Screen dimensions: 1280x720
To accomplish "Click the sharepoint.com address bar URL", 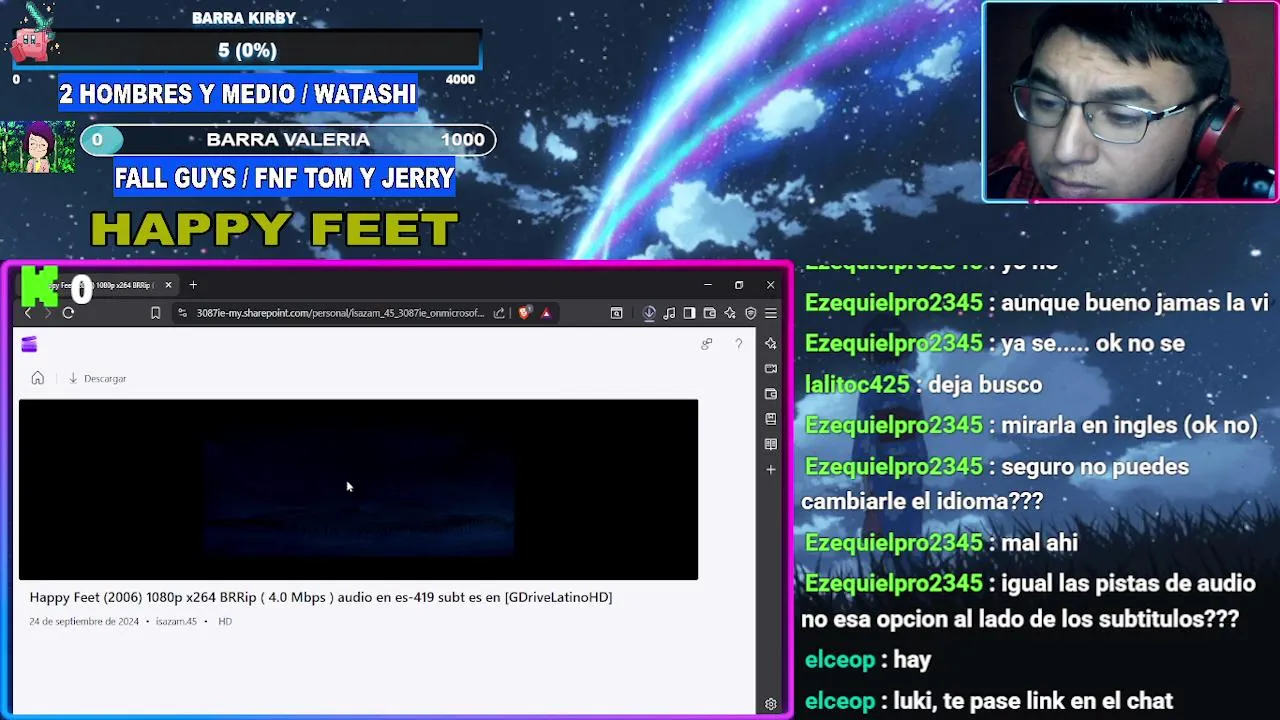I will [340, 313].
